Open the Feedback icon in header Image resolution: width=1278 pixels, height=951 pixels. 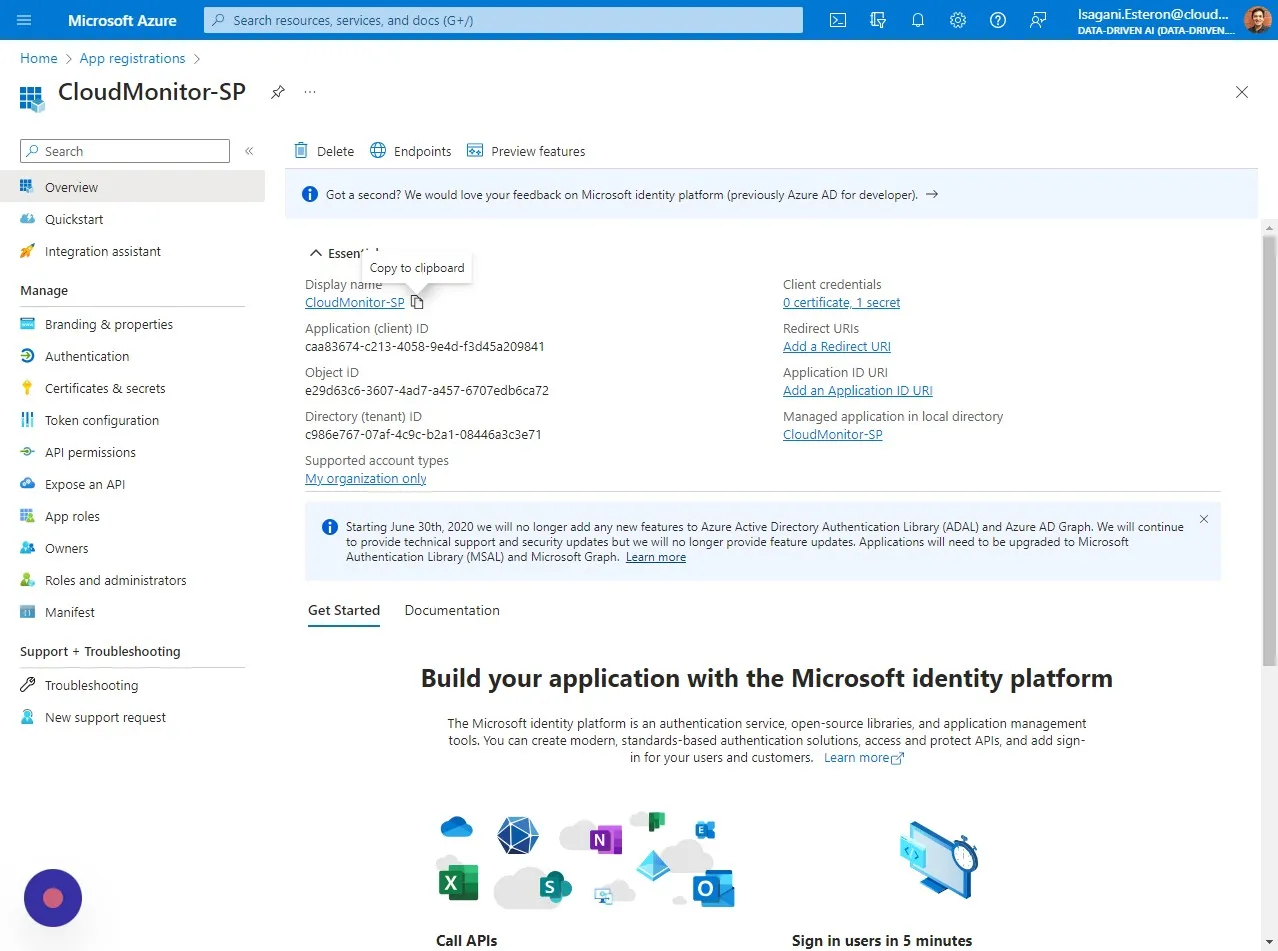1038,20
